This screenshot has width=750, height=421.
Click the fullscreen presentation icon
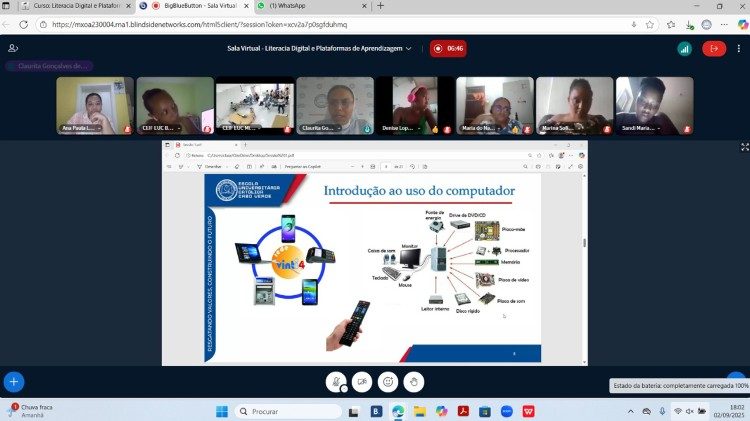(744, 147)
